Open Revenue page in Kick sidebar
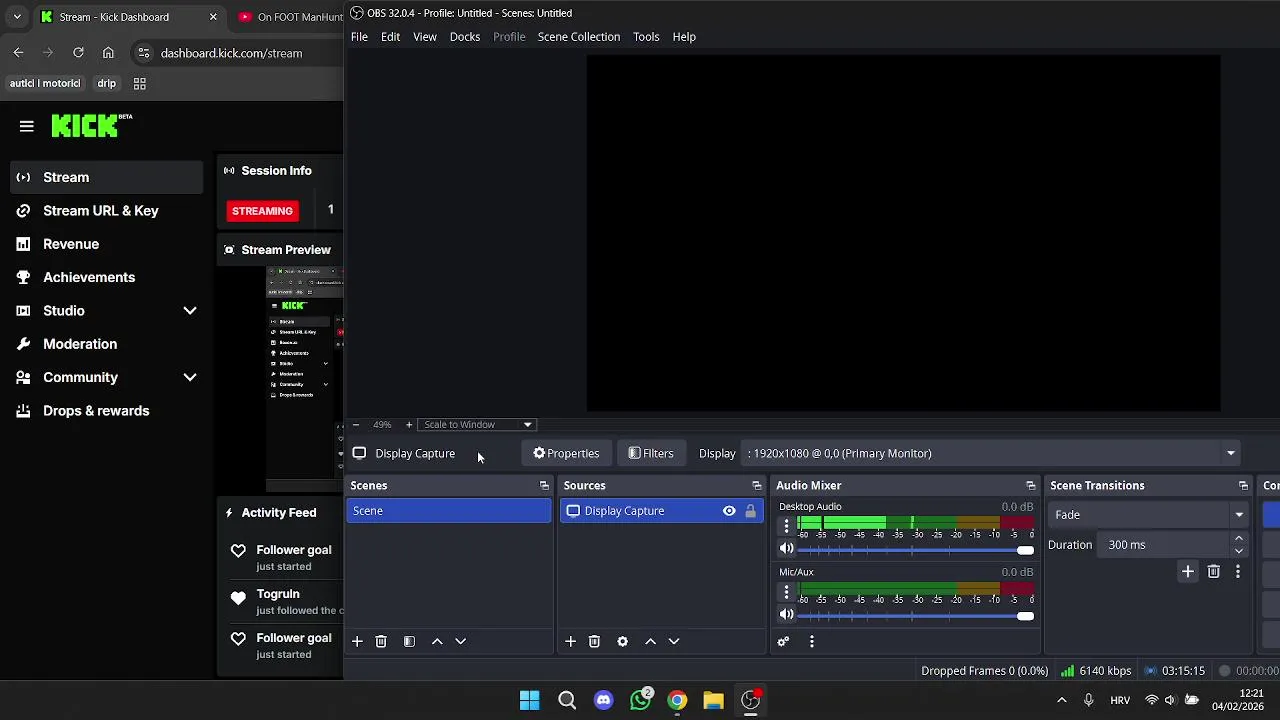Viewport: 1280px width, 720px height. click(x=71, y=244)
